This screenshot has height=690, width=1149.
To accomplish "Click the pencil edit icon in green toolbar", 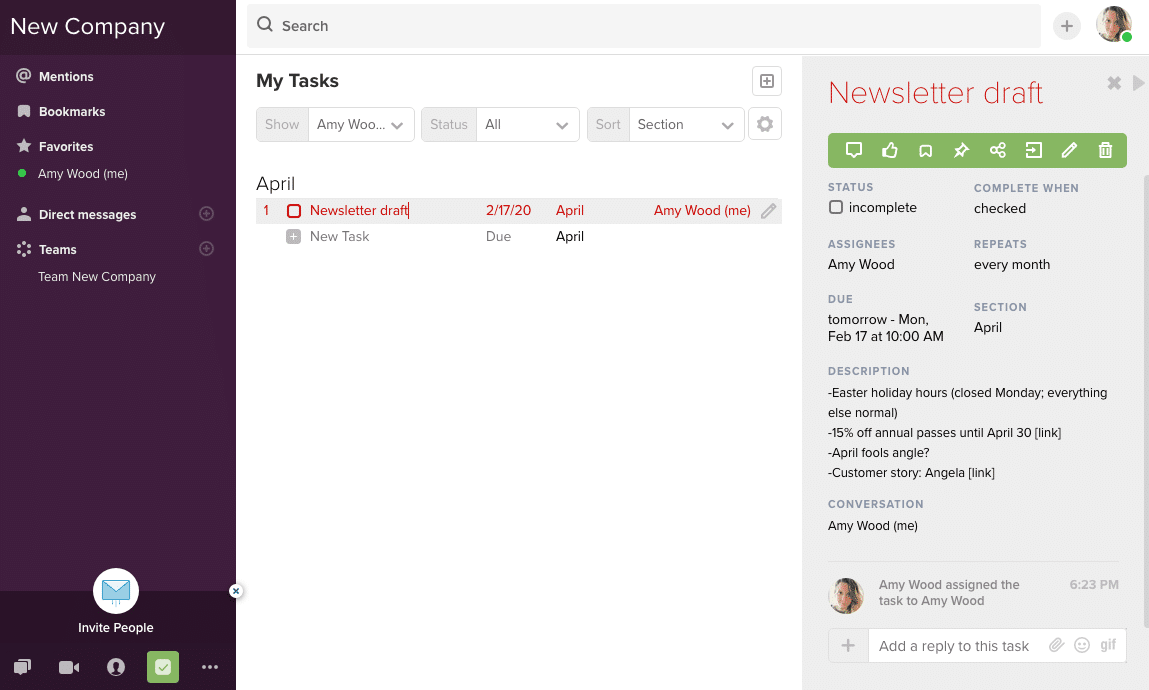I will coord(1069,150).
